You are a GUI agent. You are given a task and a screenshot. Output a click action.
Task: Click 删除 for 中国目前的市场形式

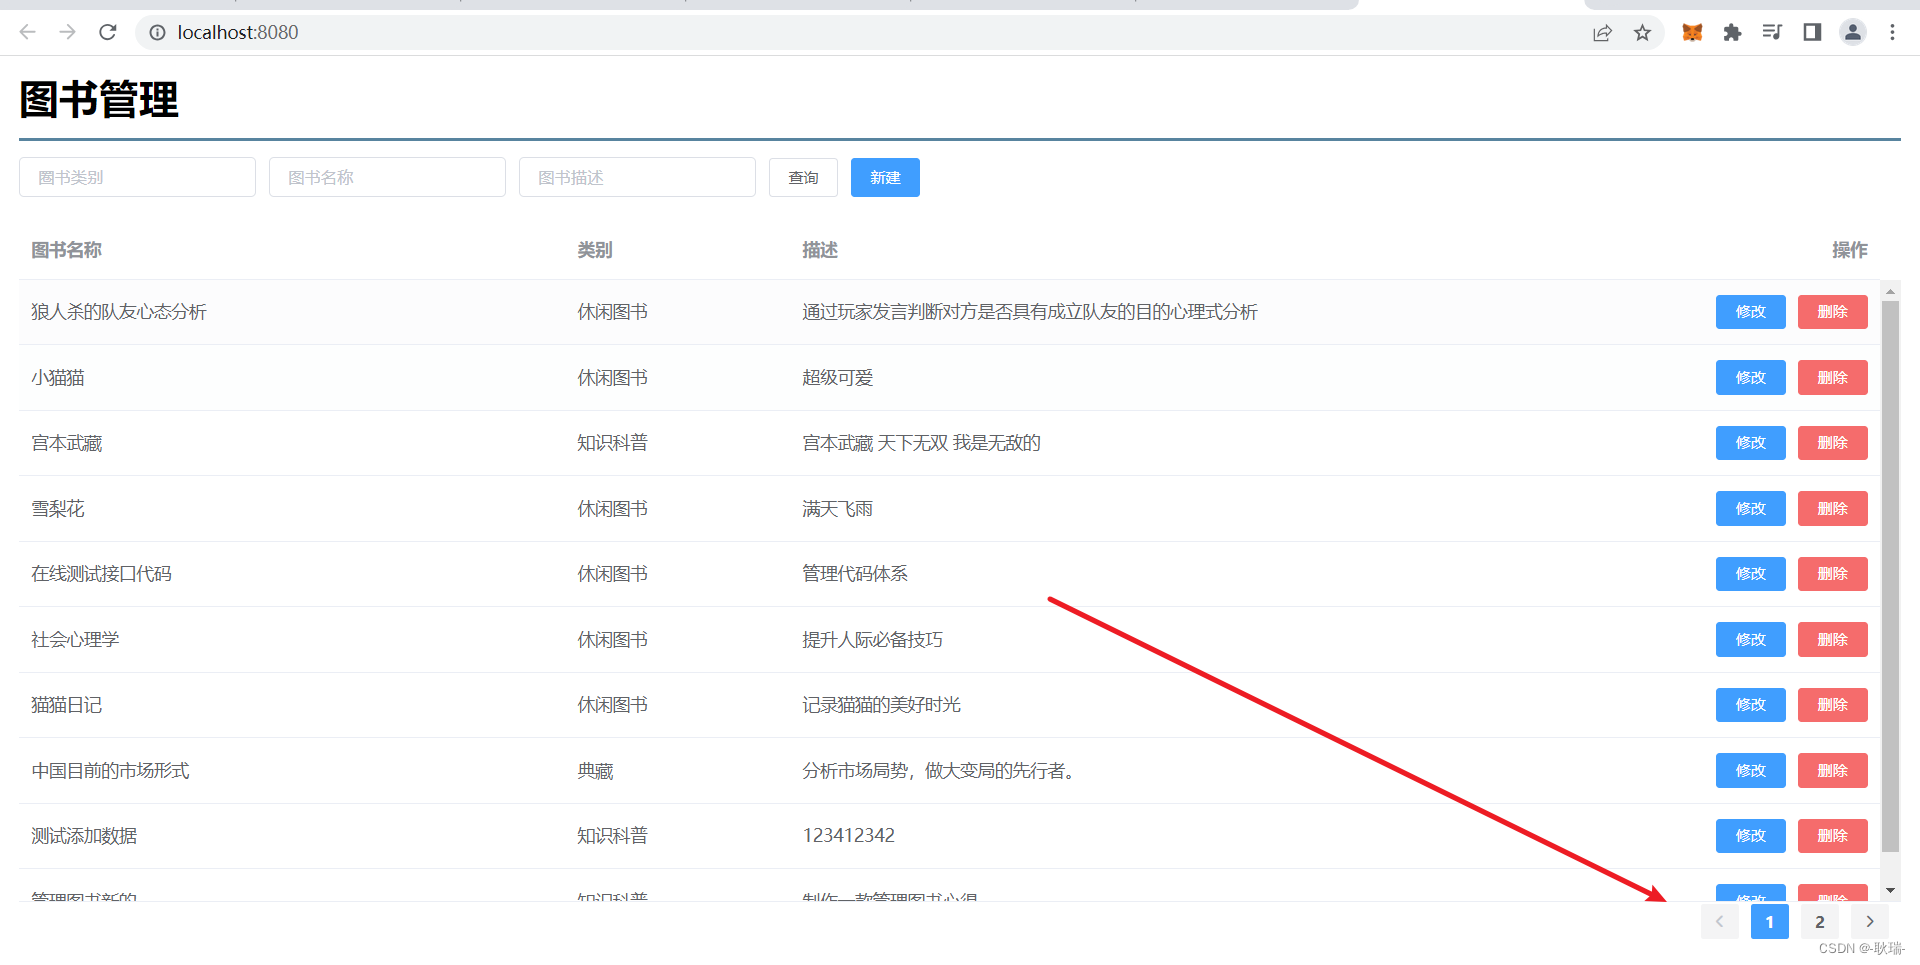point(1832,770)
